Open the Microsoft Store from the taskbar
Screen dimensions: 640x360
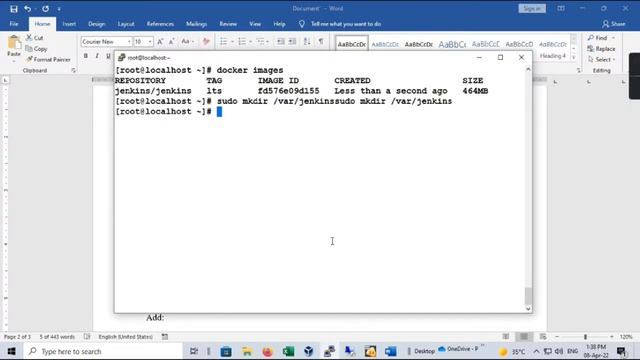point(226,351)
